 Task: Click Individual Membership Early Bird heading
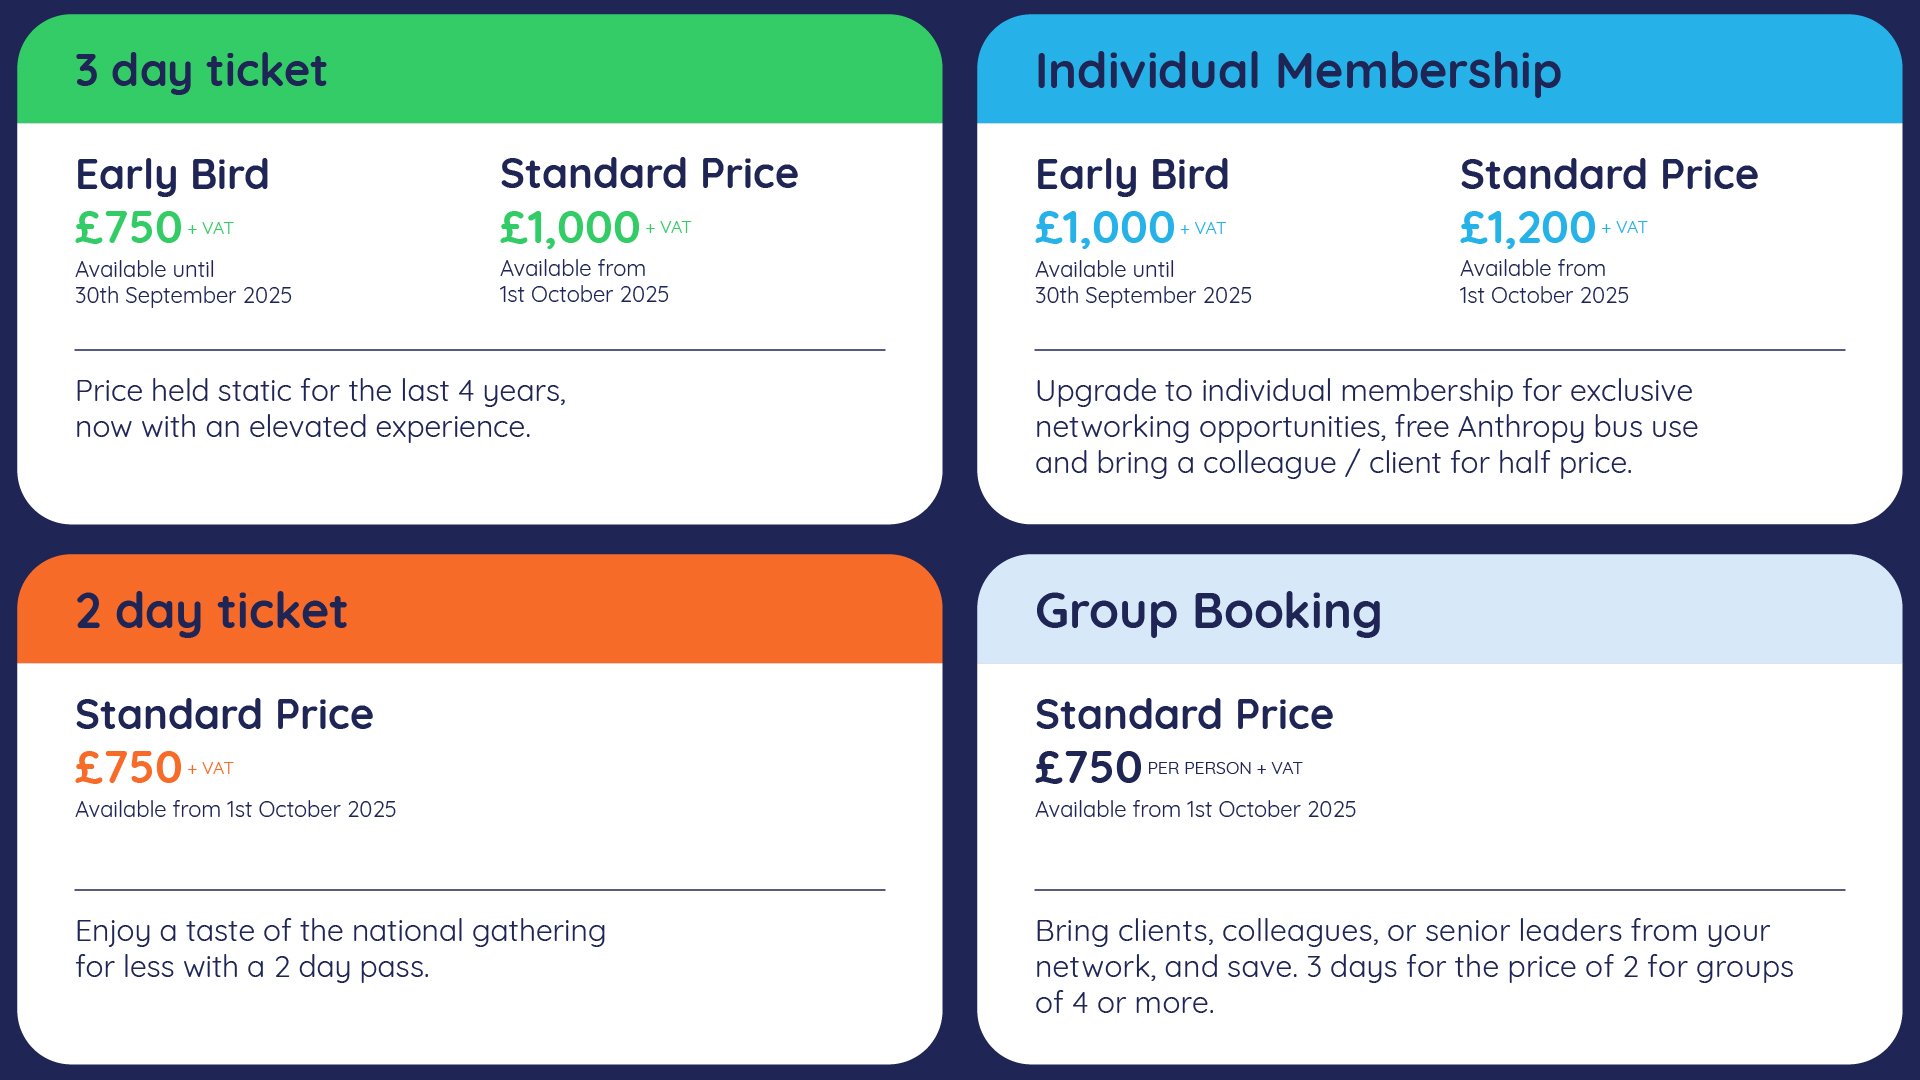(1132, 175)
